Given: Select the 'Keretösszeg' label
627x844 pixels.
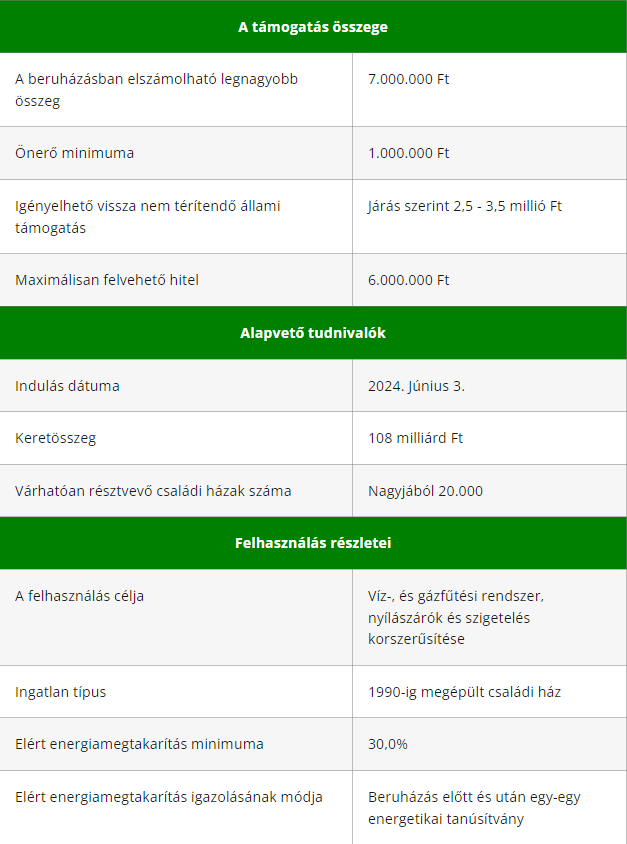Looking at the screenshot, I should pos(55,438).
